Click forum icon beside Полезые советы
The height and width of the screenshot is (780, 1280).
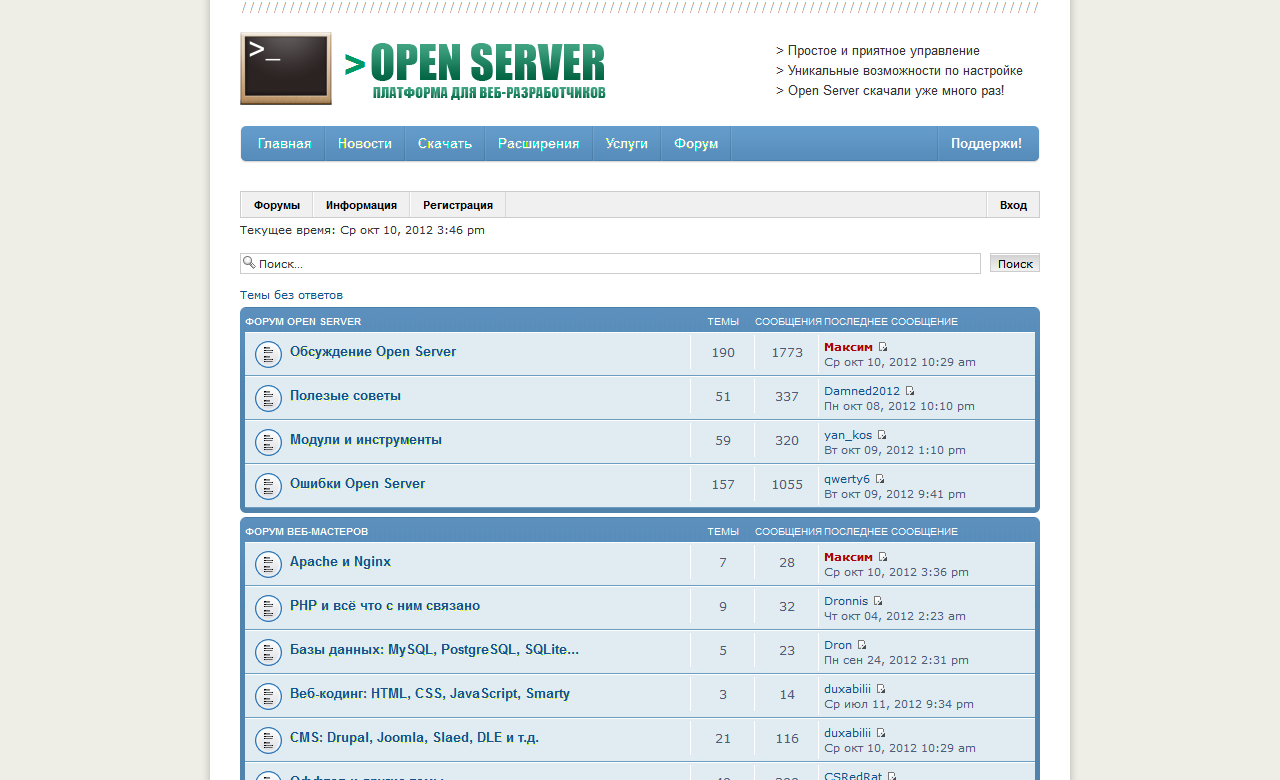[x=268, y=398]
